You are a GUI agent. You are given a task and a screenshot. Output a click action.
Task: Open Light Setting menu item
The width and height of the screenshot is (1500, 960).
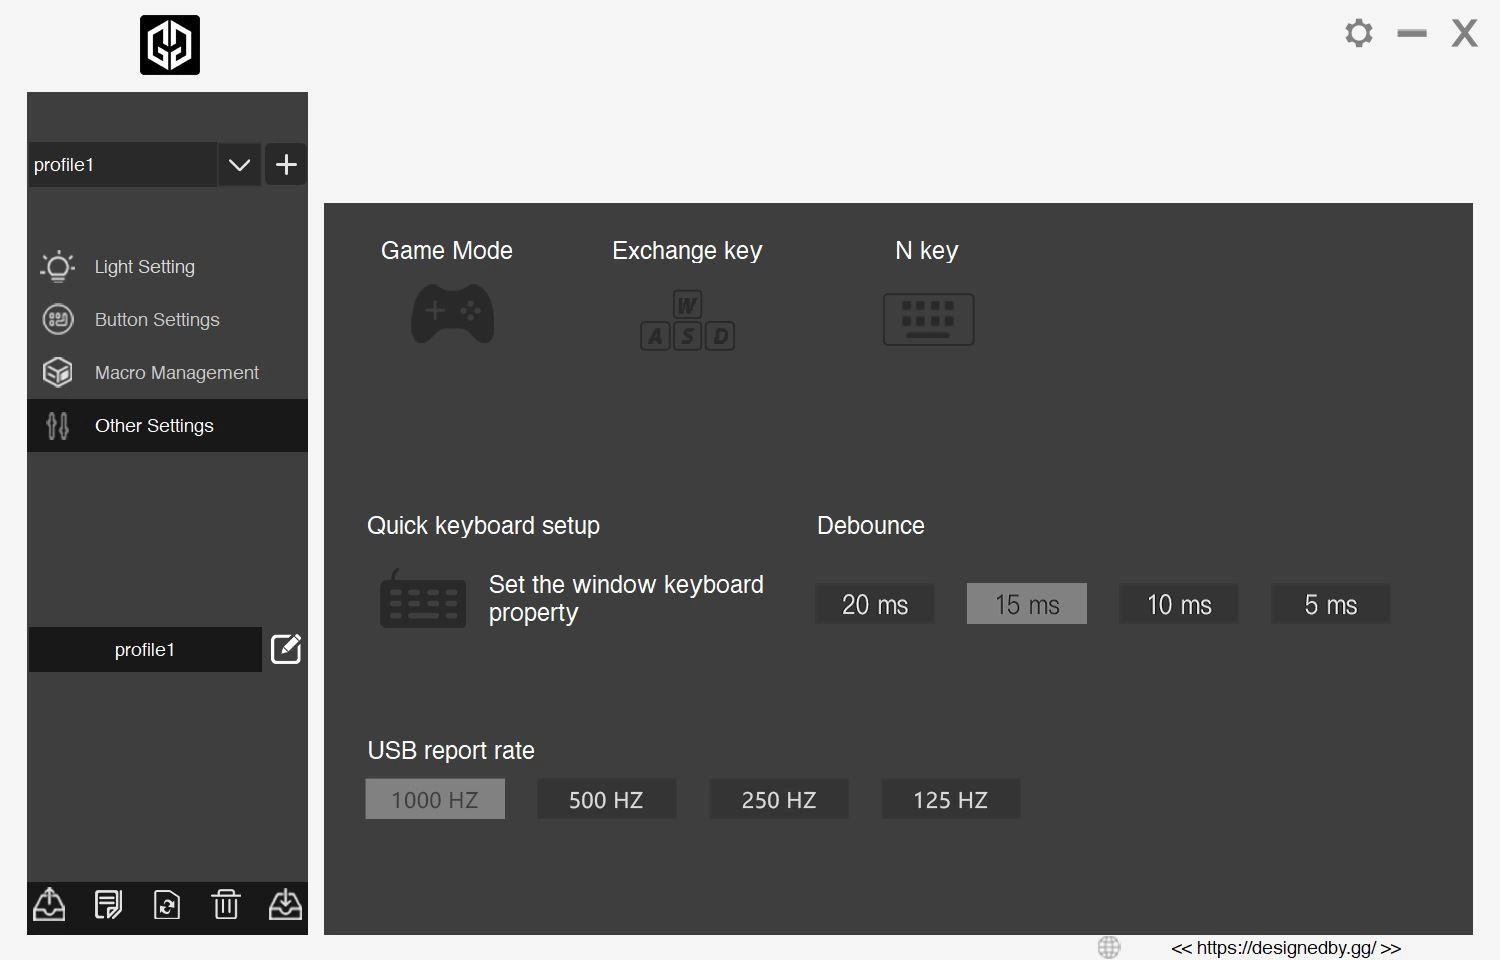coord(167,267)
